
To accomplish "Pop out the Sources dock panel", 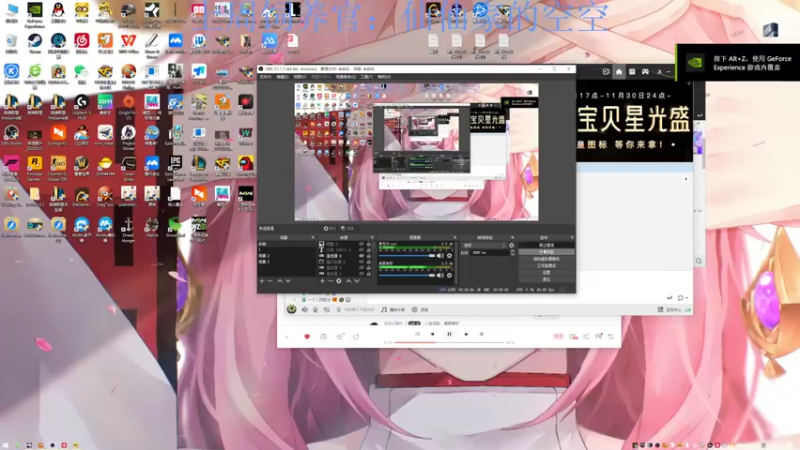I will tap(372, 238).
